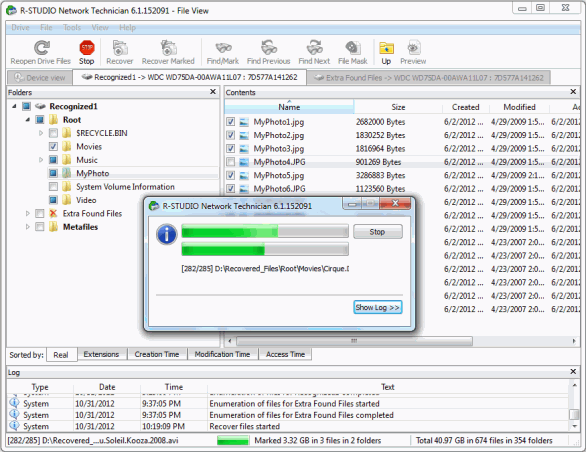Close the Log panel
The height and width of the screenshot is (452, 586).
click(573, 372)
